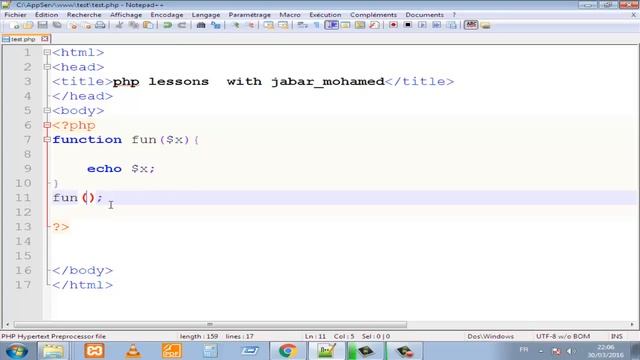The width and height of the screenshot is (640, 360).
Task: Open the Exécution menu
Action: click(325, 15)
